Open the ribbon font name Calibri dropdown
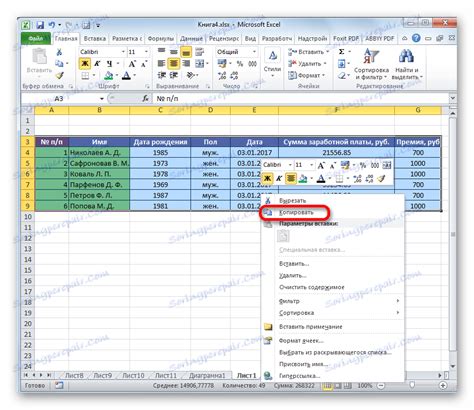The width and height of the screenshot is (474, 410). tap(123, 52)
